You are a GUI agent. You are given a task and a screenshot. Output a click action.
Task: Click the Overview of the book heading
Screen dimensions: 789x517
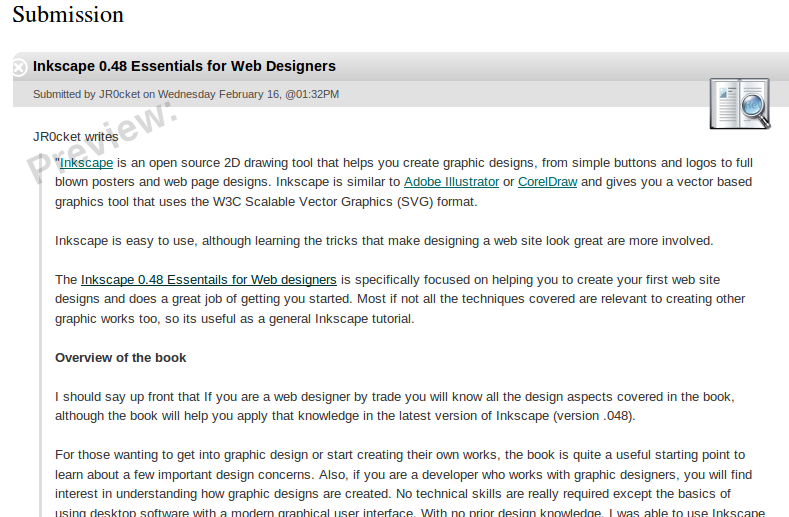pyautogui.click(x=120, y=357)
